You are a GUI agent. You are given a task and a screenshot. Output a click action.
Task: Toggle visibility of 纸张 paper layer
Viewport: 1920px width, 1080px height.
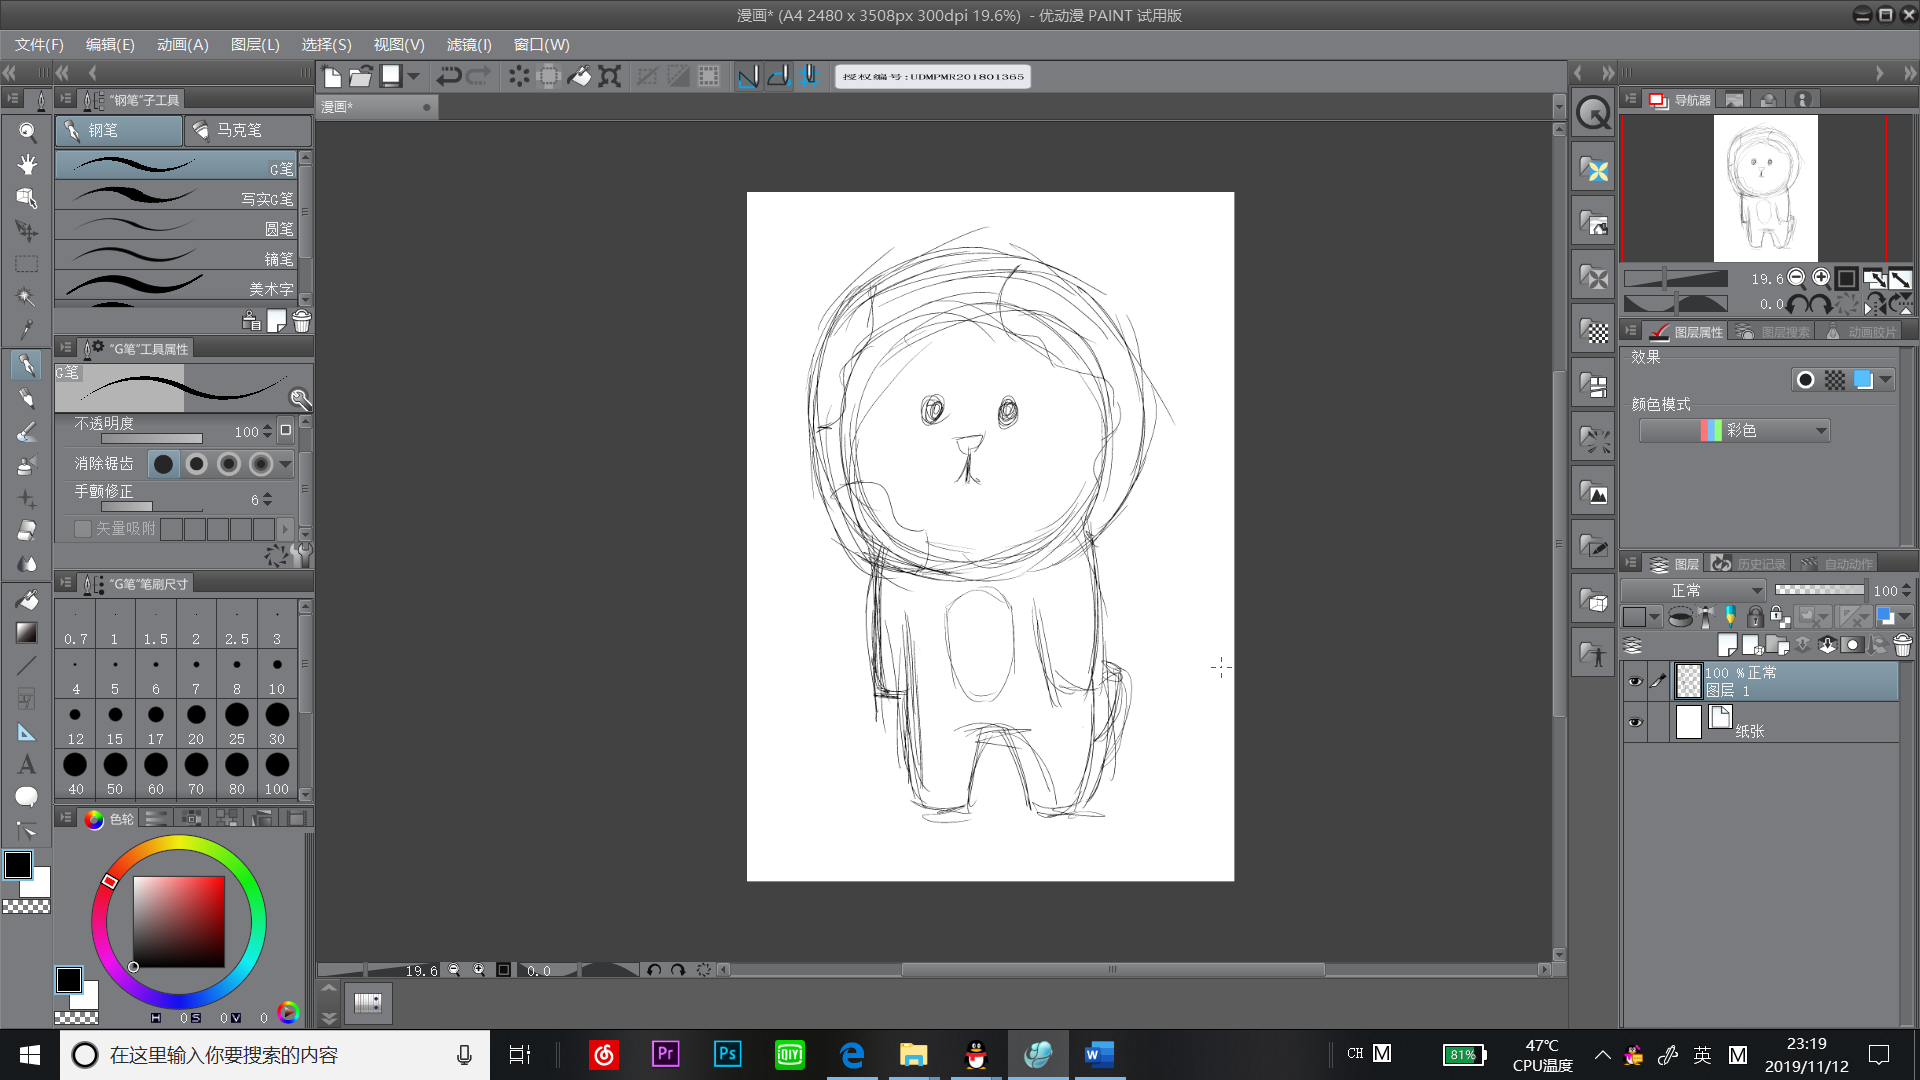coord(1635,722)
